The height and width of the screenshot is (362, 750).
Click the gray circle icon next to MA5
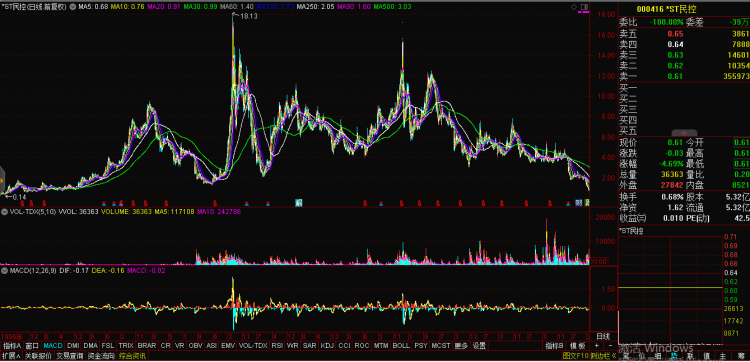pos(73,7)
